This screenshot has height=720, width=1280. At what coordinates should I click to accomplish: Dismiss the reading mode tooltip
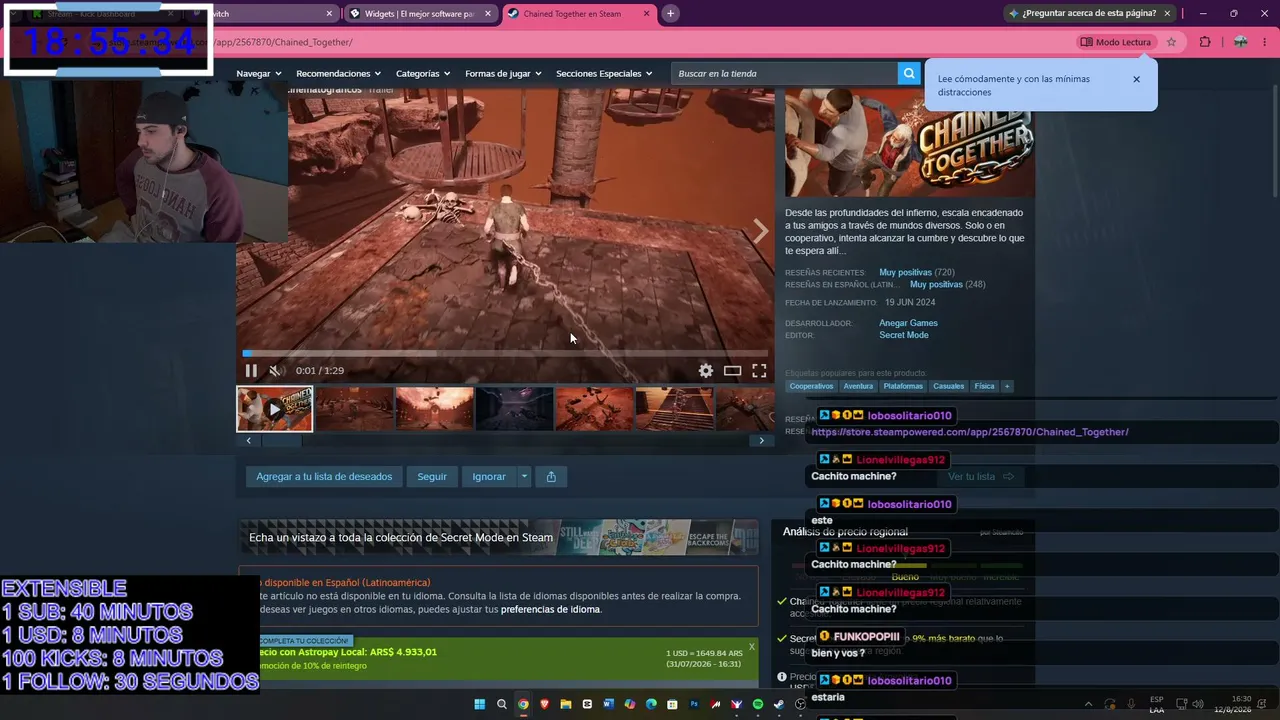click(1136, 79)
